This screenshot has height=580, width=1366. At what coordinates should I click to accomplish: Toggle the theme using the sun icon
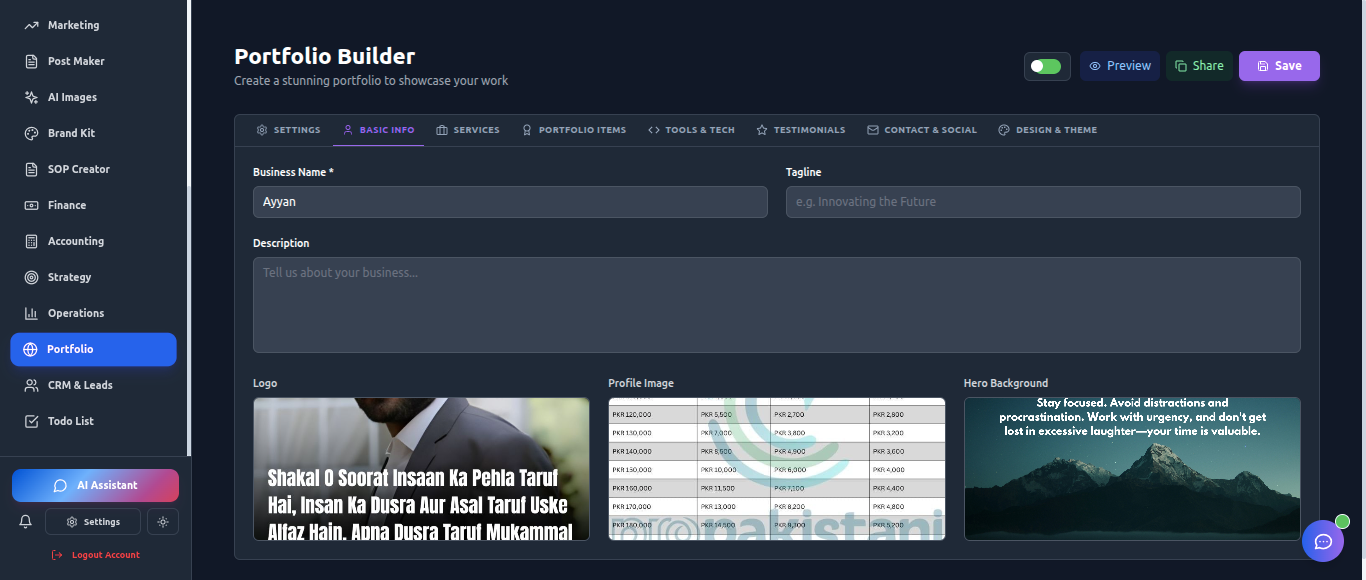tap(162, 521)
